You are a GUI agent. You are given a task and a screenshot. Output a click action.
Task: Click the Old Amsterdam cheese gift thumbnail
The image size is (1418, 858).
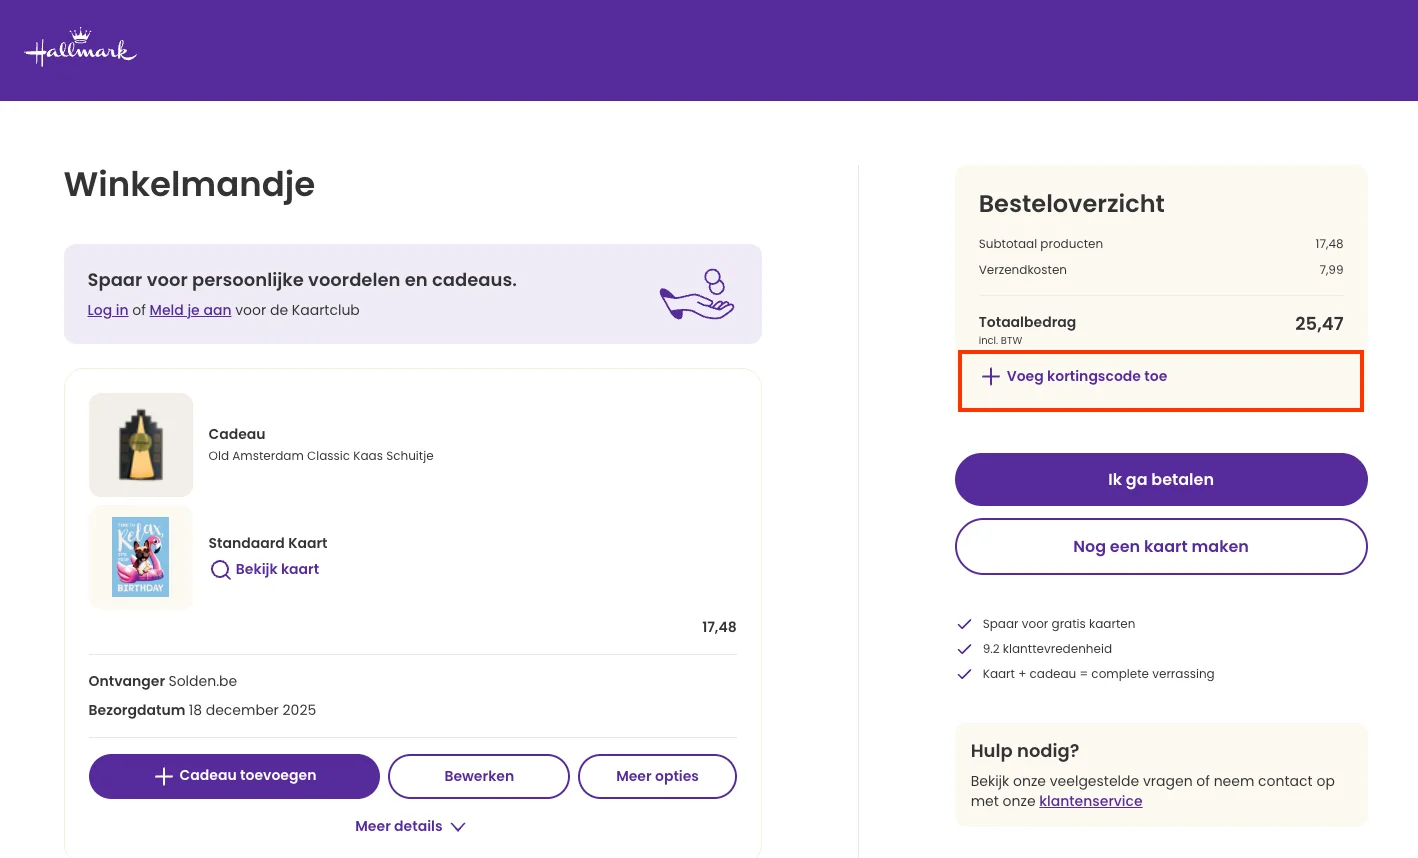pyautogui.click(x=140, y=444)
